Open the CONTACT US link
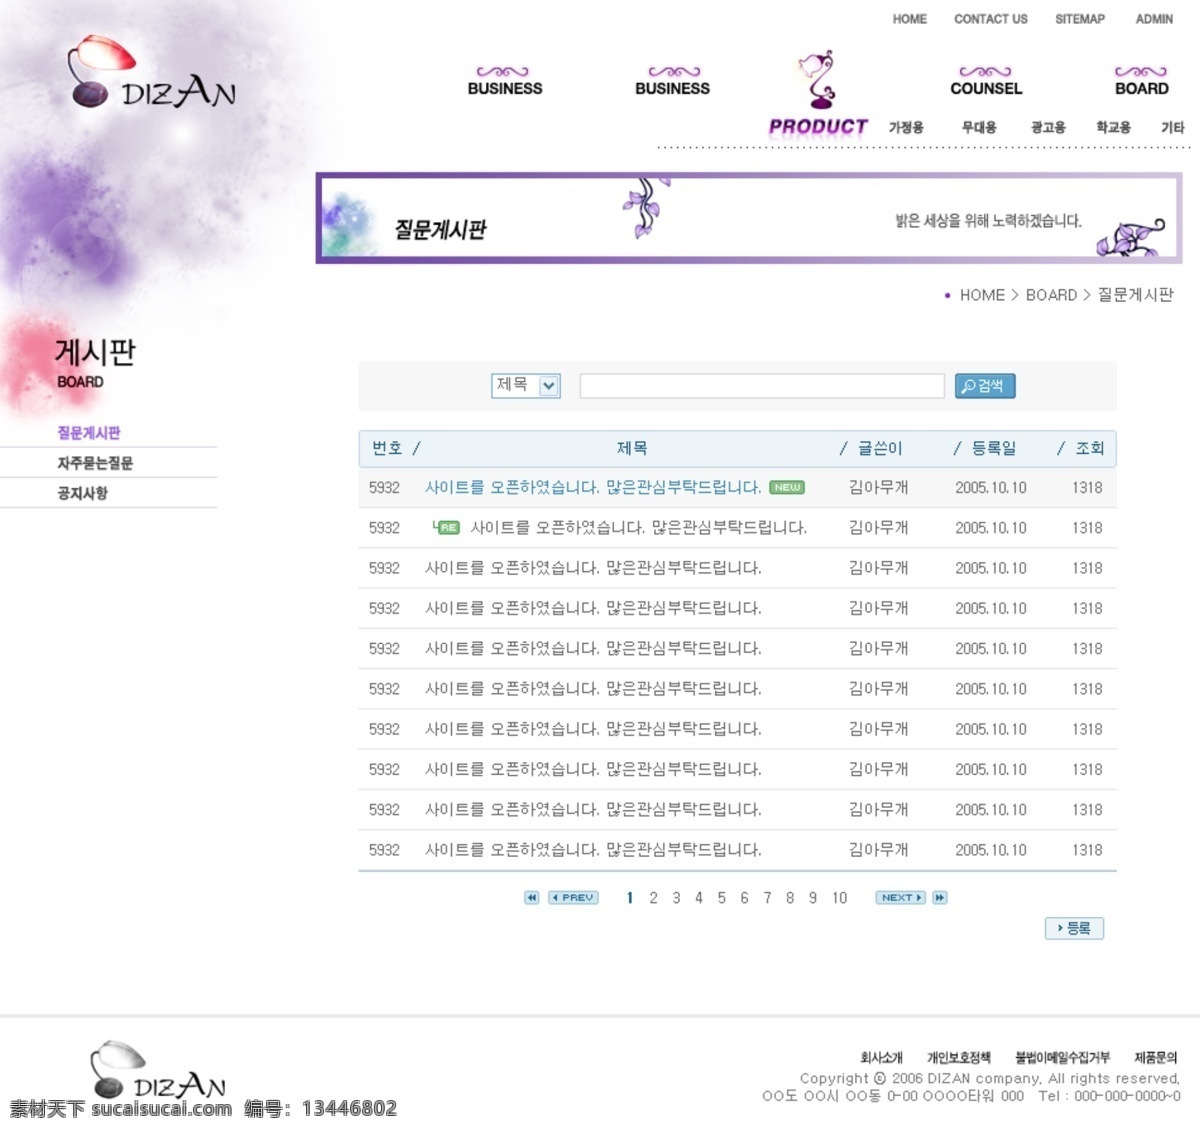Screen dimensions: 1200x1132 pos(991,19)
